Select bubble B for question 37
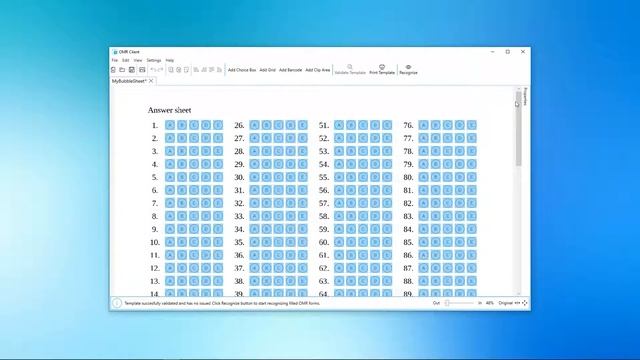The width and height of the screenshot is (640, 360). coord(267,268)
